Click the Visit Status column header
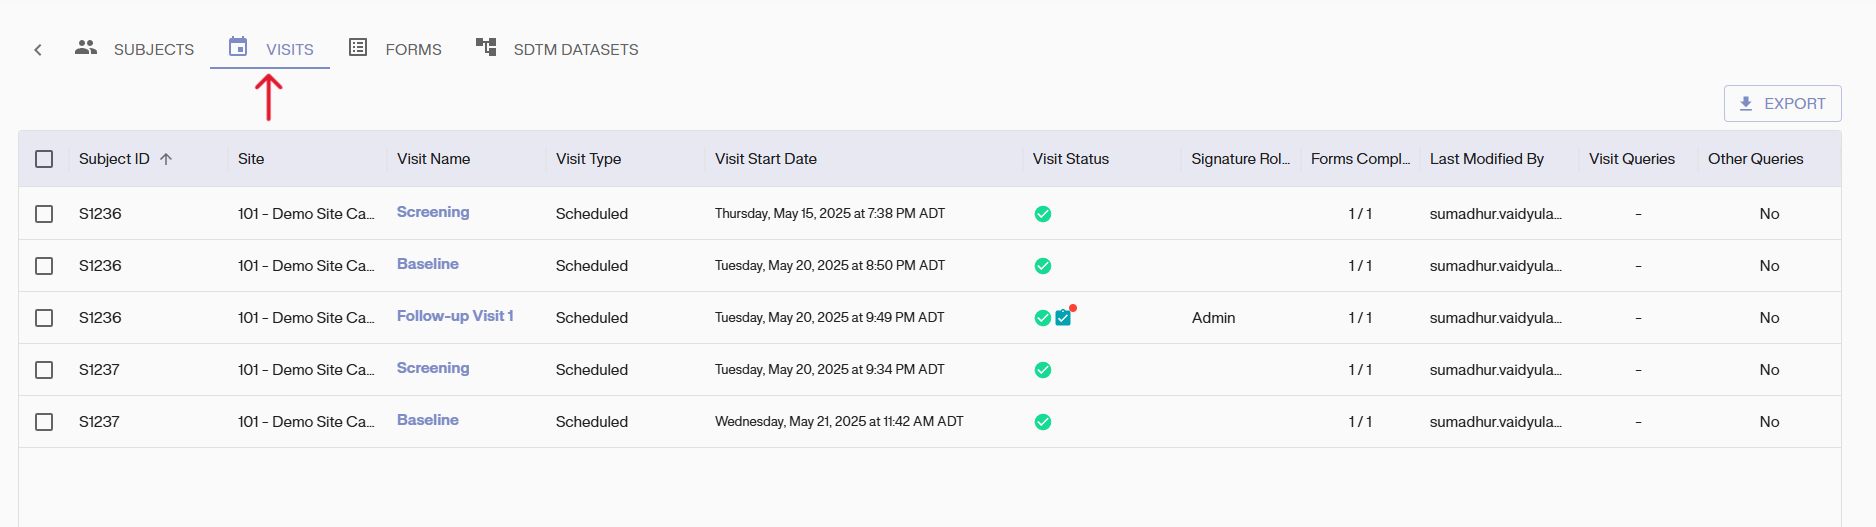This screenshot has height=527, width=1876. click(1071, 159)
